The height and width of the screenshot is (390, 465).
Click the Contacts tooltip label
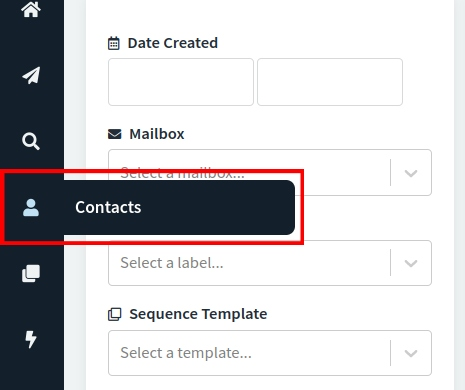[108, 207]
